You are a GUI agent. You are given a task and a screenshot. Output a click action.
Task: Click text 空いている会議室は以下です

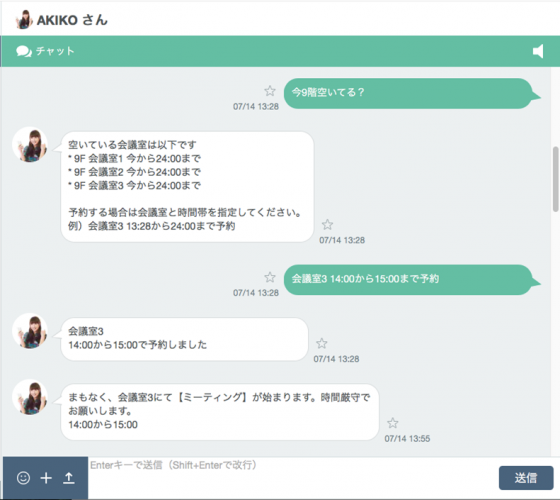[x=132, y=145]
